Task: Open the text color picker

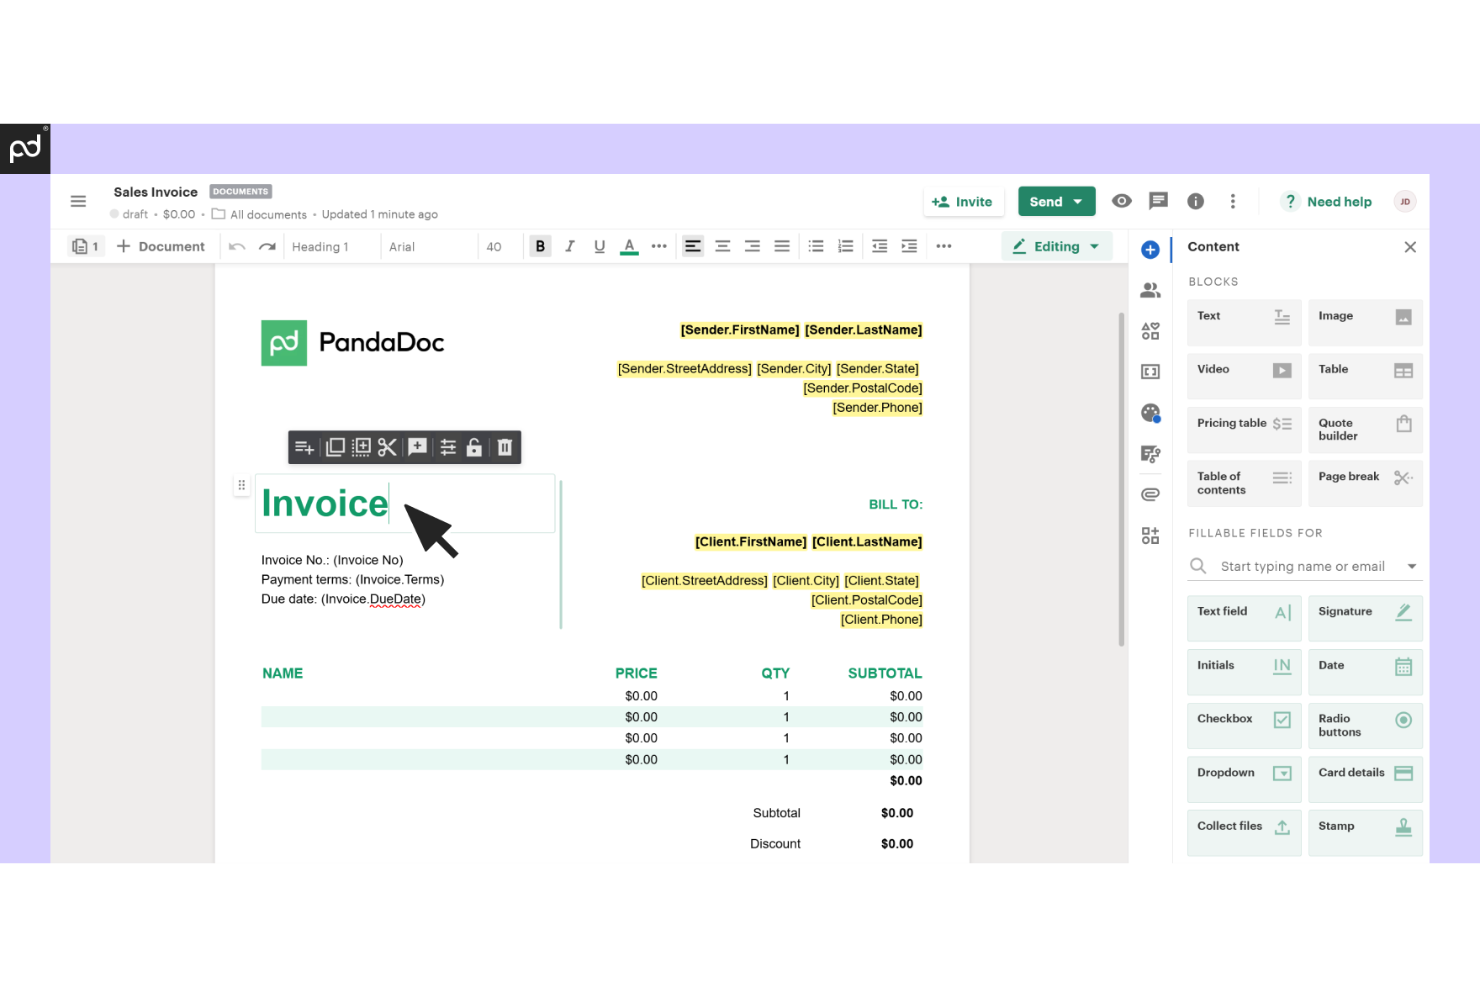Action: [x=629, y=245]
